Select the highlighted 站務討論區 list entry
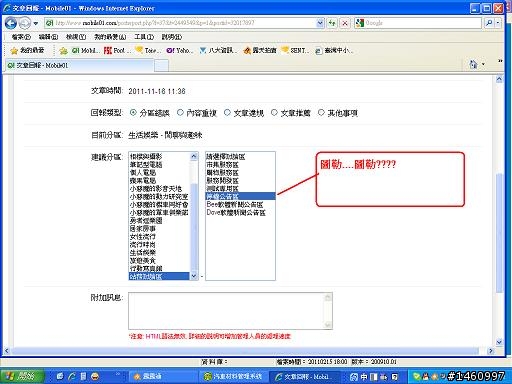 click(x=159, y=276)
